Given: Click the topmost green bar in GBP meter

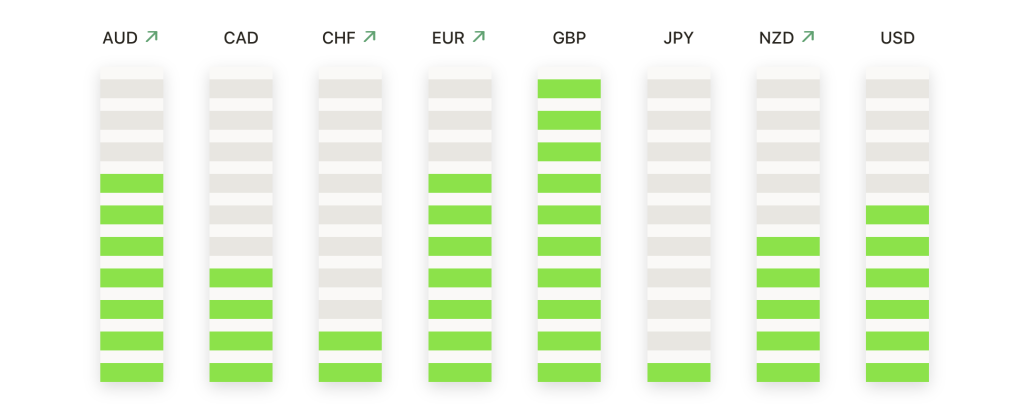Looking at the screenshot, I should (x=569, y=89).
